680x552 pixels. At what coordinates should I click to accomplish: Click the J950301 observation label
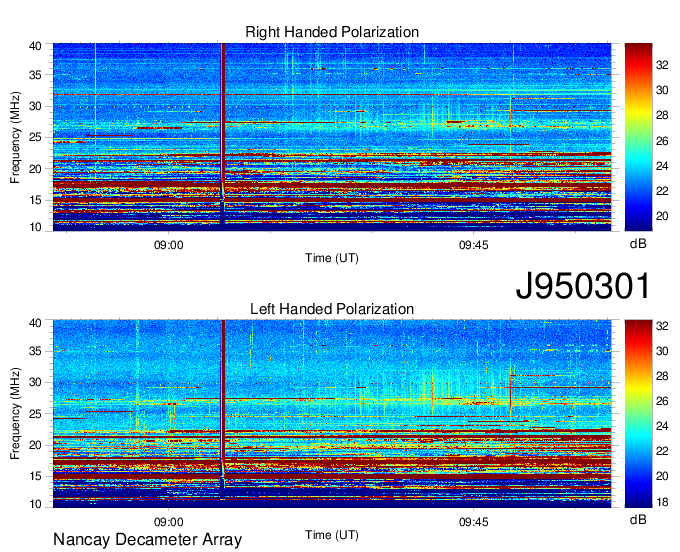(x=583, y=286)
